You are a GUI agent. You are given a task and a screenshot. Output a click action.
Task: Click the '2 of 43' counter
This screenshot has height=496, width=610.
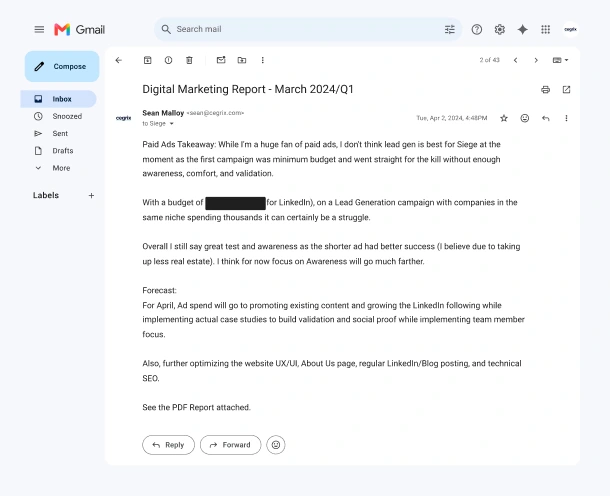489,60
